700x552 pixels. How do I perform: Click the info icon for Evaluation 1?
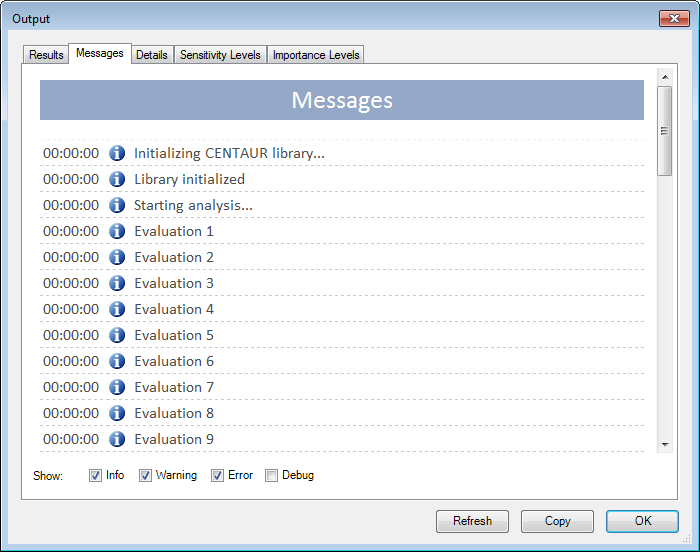[x=117, y=231]
